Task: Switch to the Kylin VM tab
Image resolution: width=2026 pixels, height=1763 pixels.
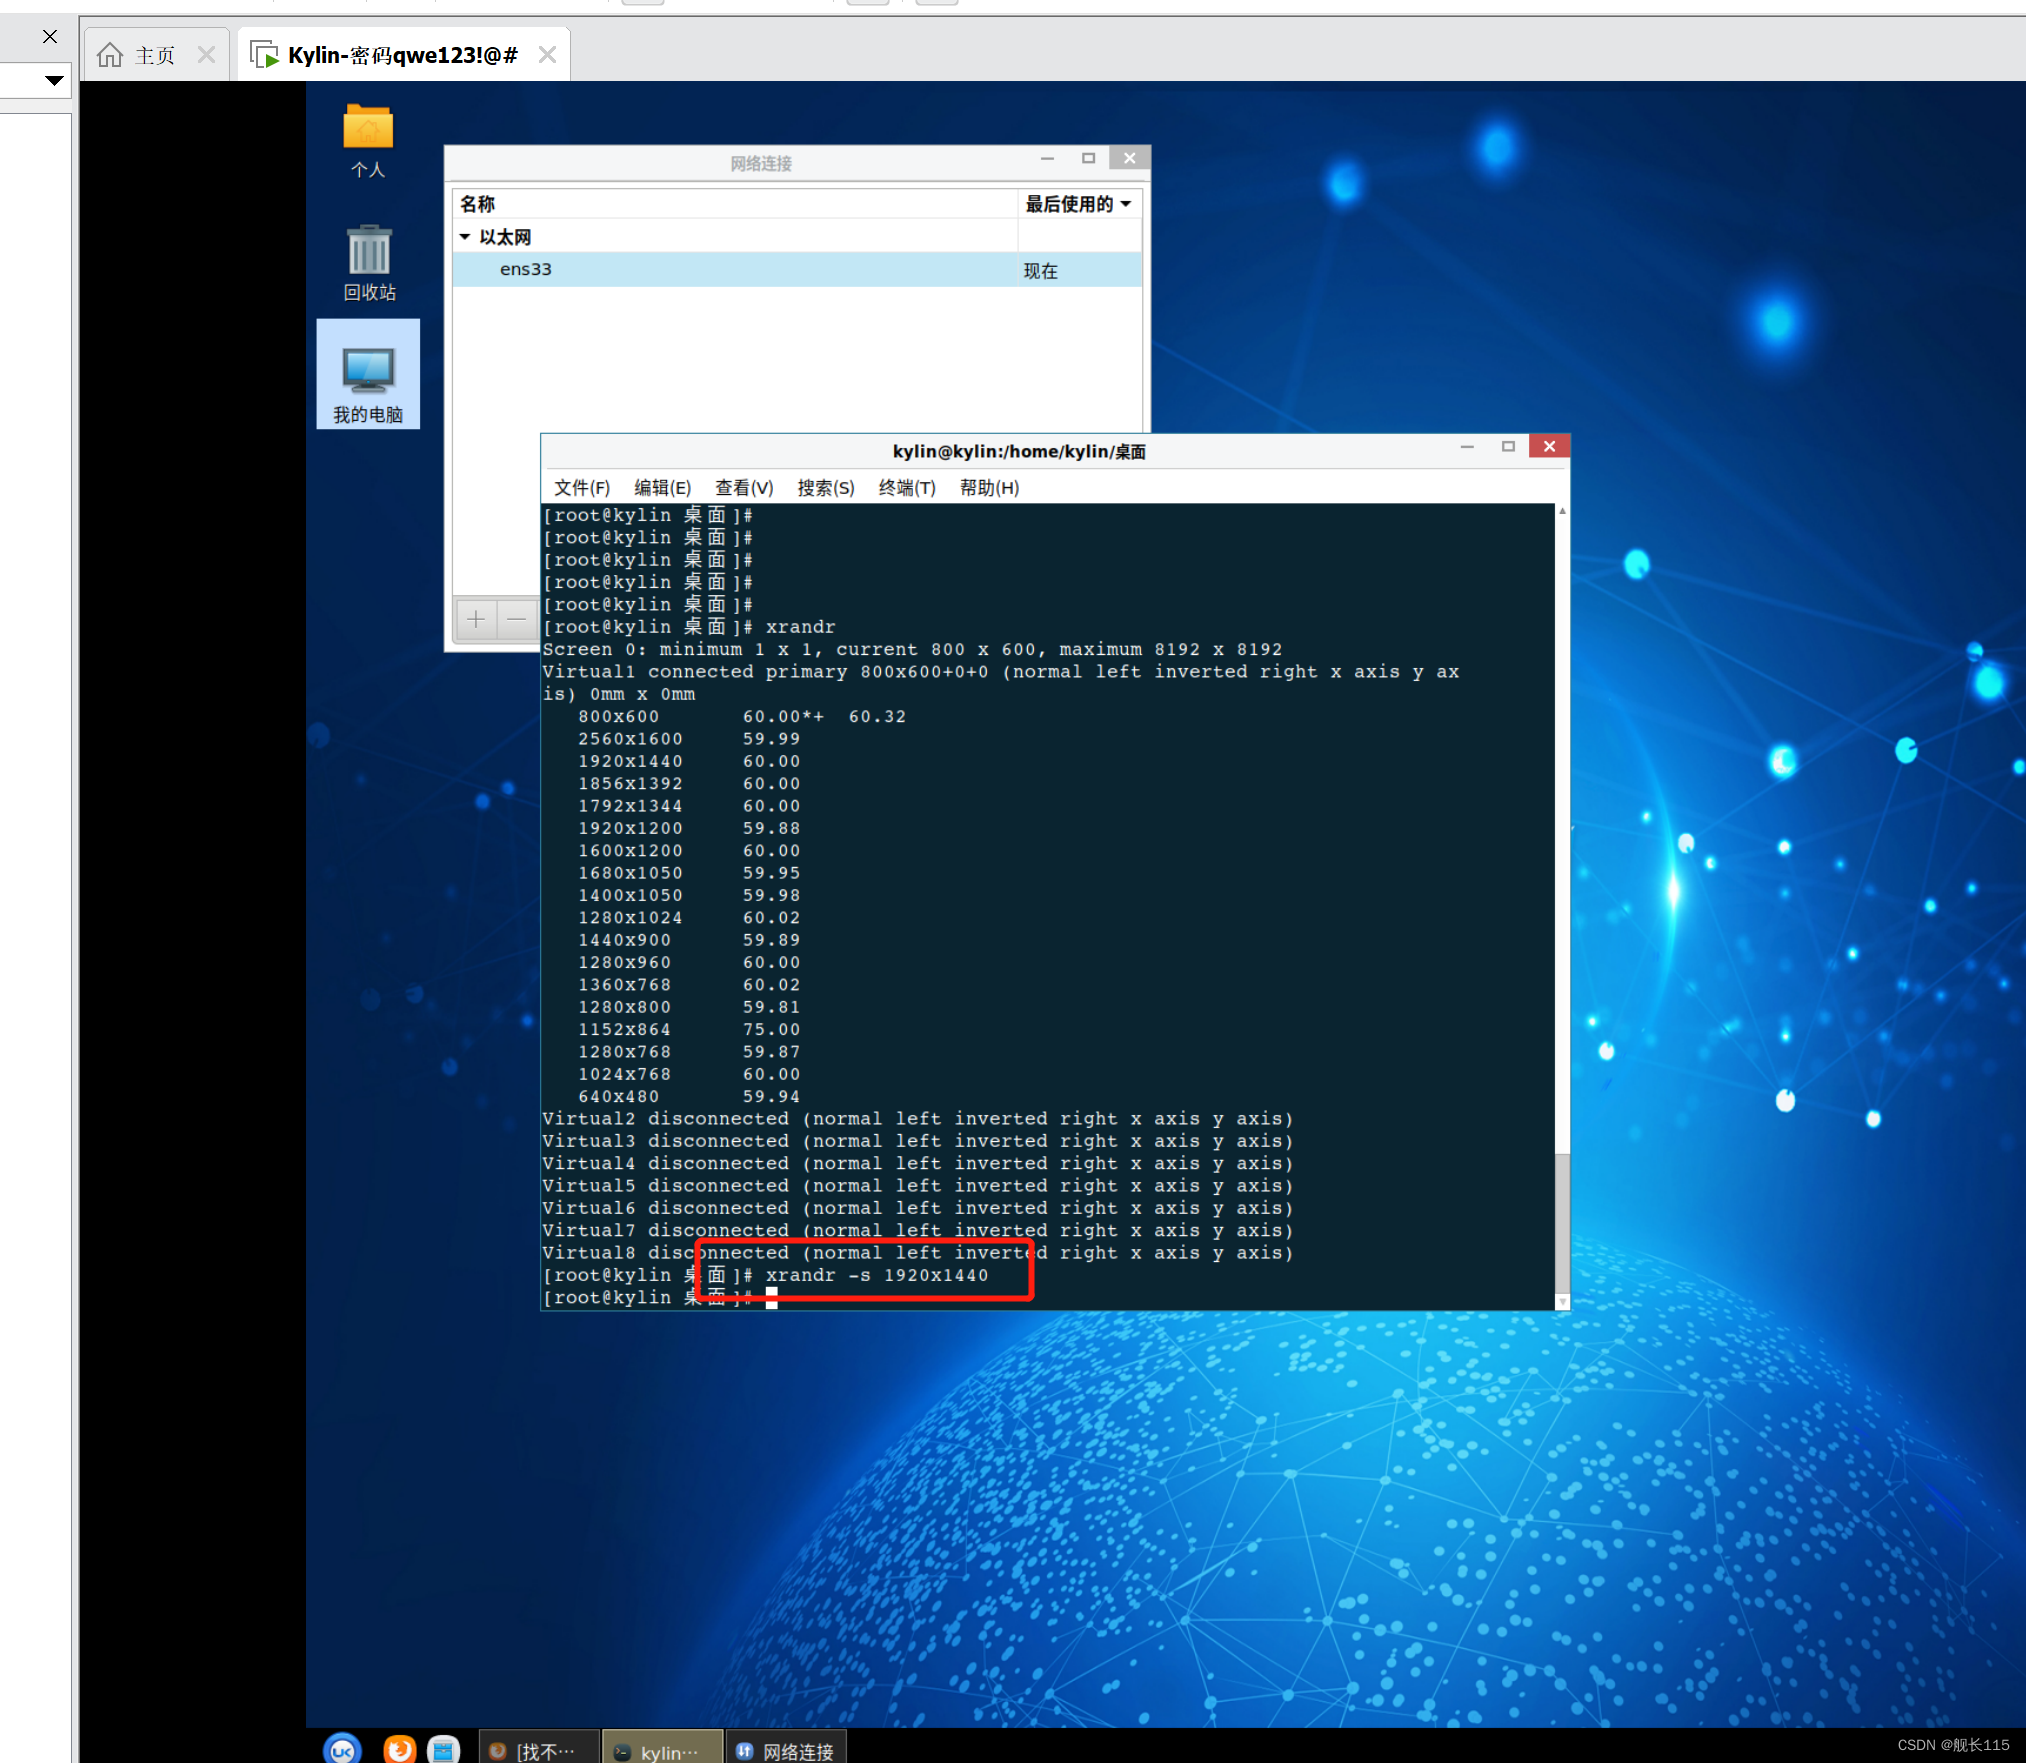Action: (402, 55)
